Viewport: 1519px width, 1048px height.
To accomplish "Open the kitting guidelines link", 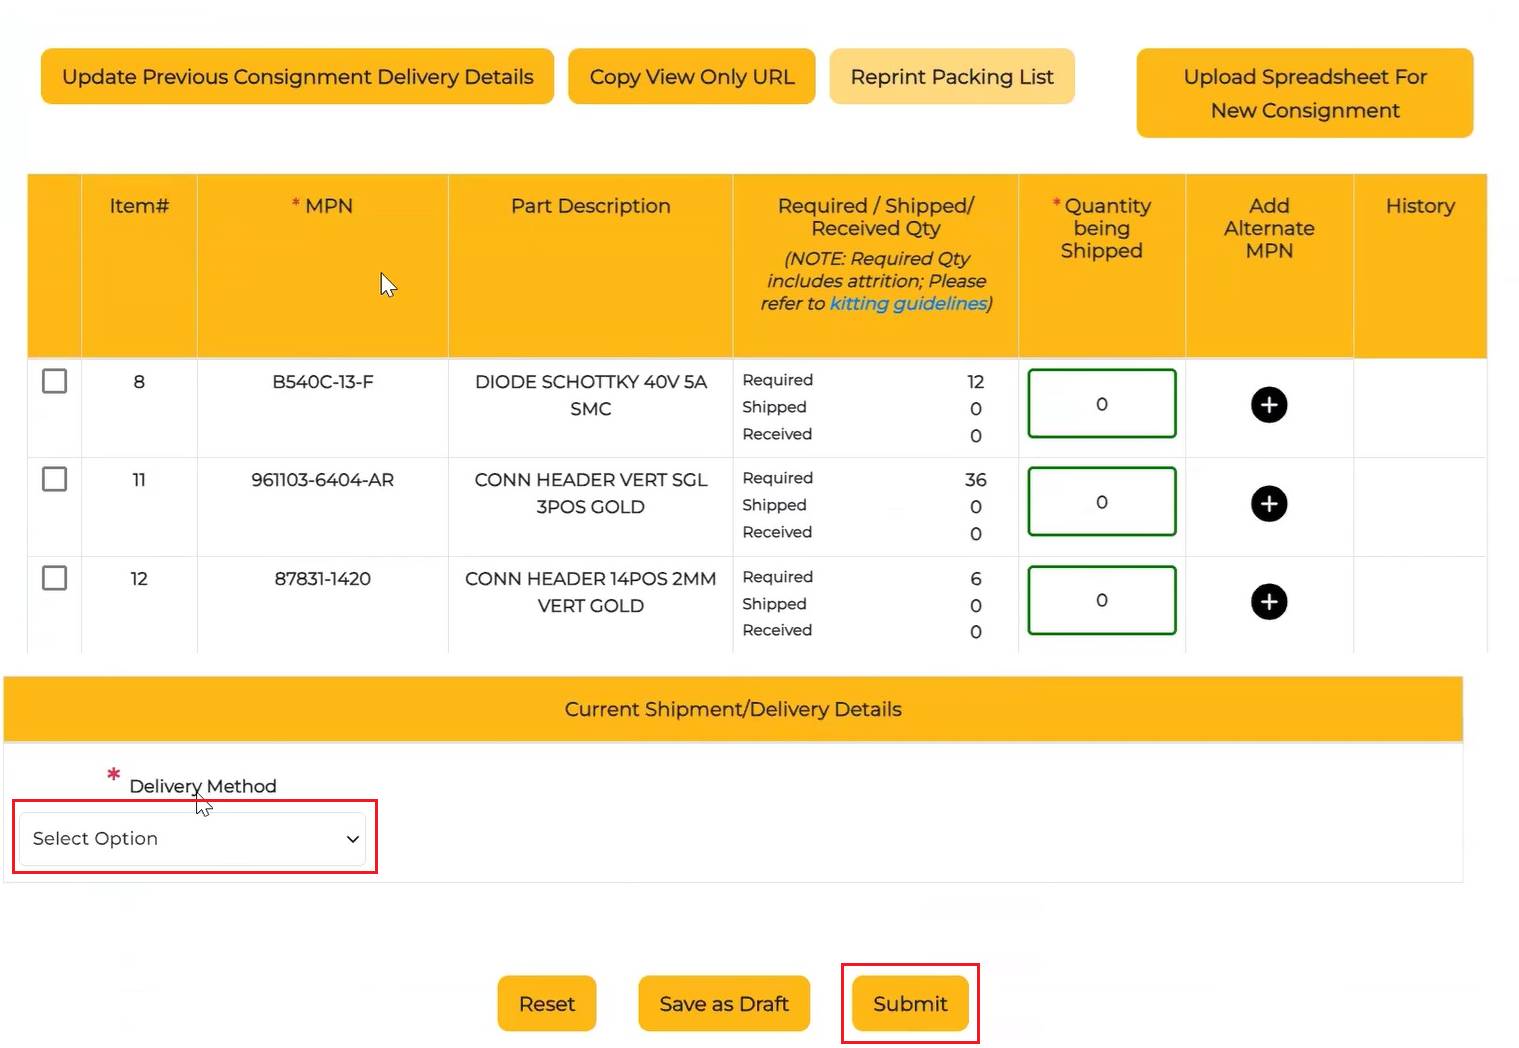I will click(x=907, y=304).
